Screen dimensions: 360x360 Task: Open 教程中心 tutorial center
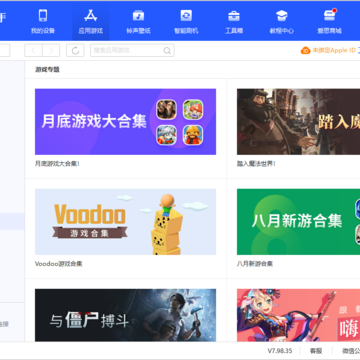(x=282, y=21)
